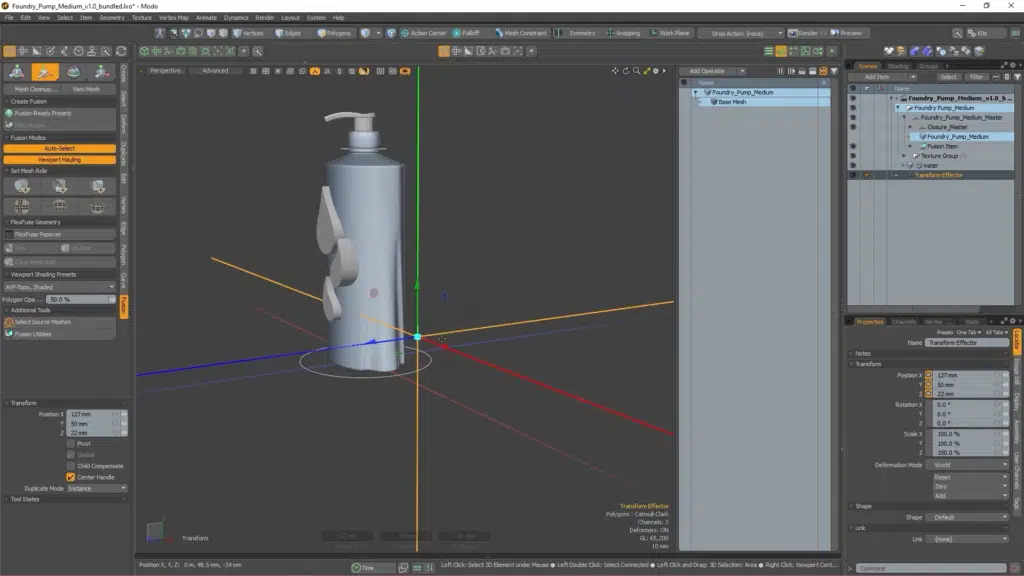Collapse the Foundry_Pump_Medium_Master tree item
1024x576 pixels.
click(x=902, y=118)
